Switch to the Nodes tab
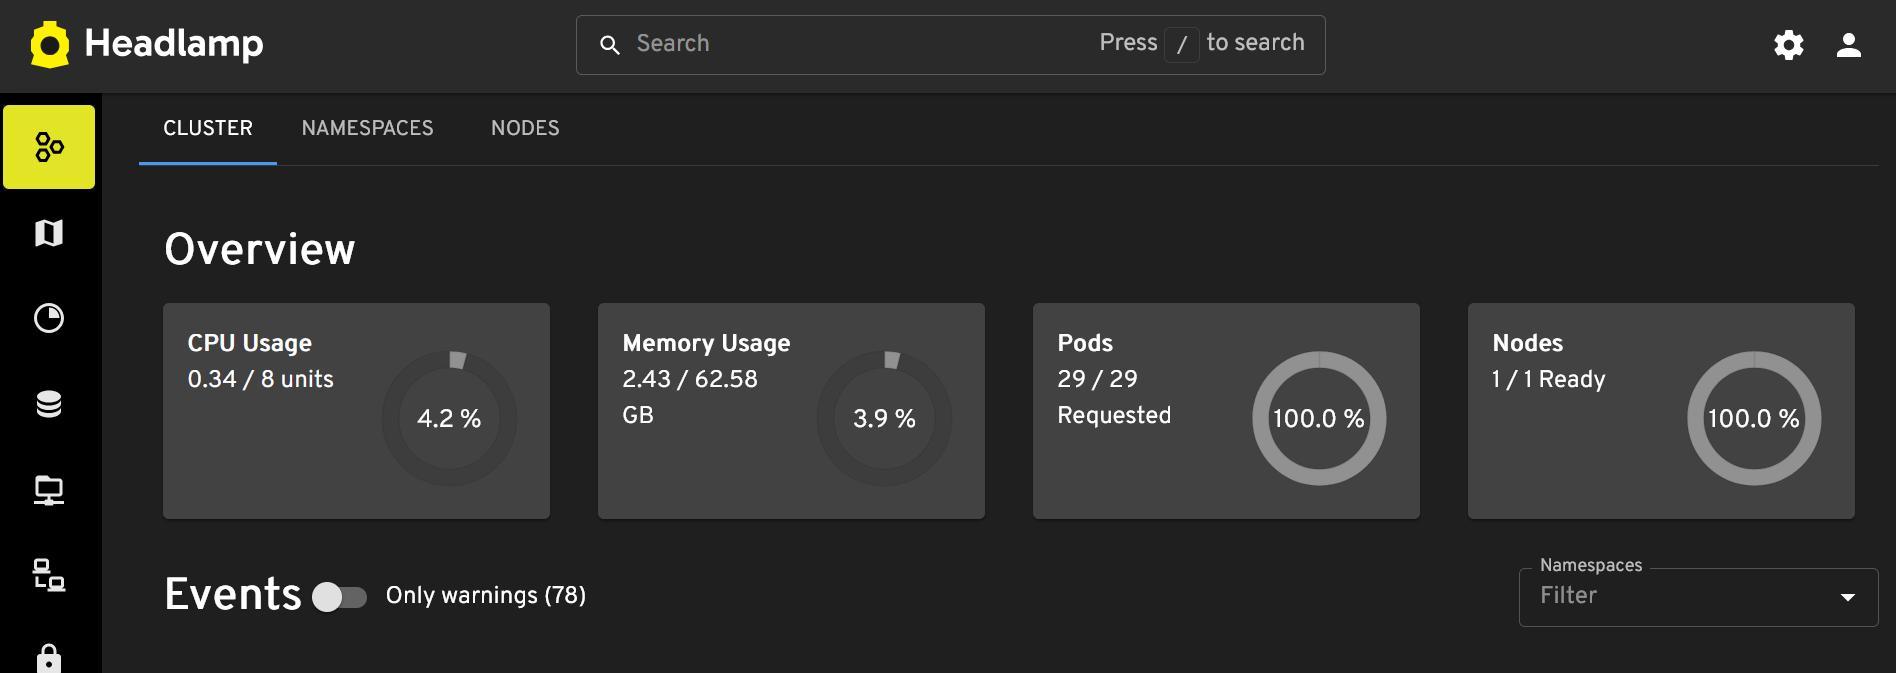Image resolution: width=1896 pixels, height=673 pixels. tap(525, 128)
